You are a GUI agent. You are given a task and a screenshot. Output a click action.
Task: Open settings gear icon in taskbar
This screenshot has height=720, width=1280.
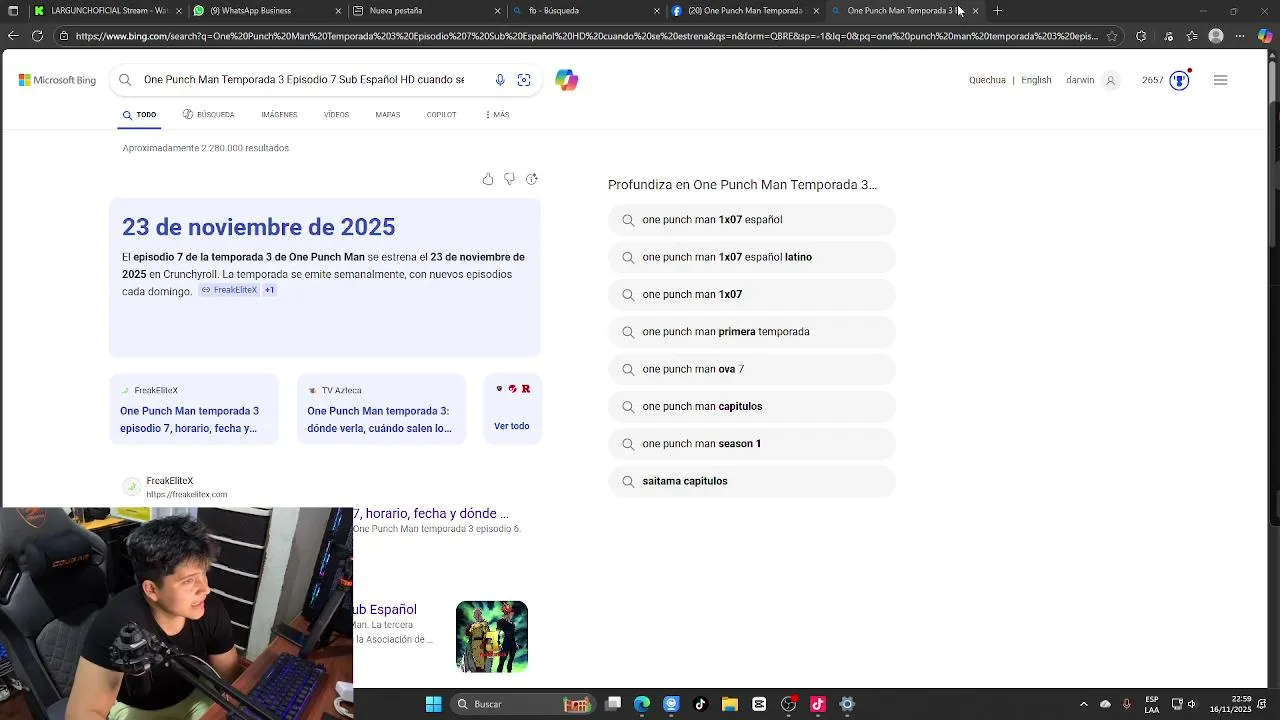[847, 704]
